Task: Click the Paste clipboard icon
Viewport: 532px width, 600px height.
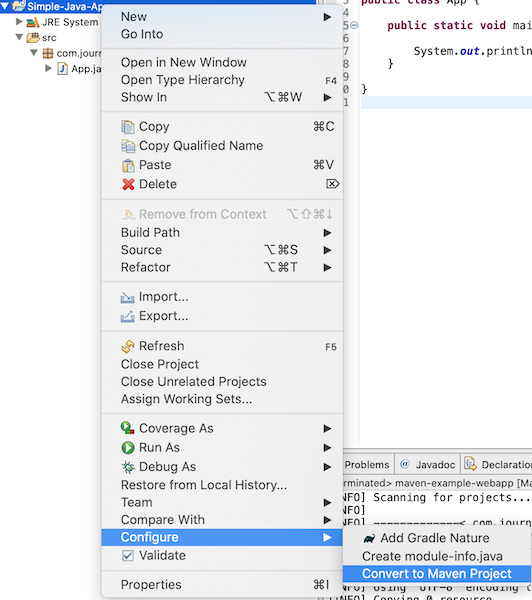Action: [x=128, y=165]
